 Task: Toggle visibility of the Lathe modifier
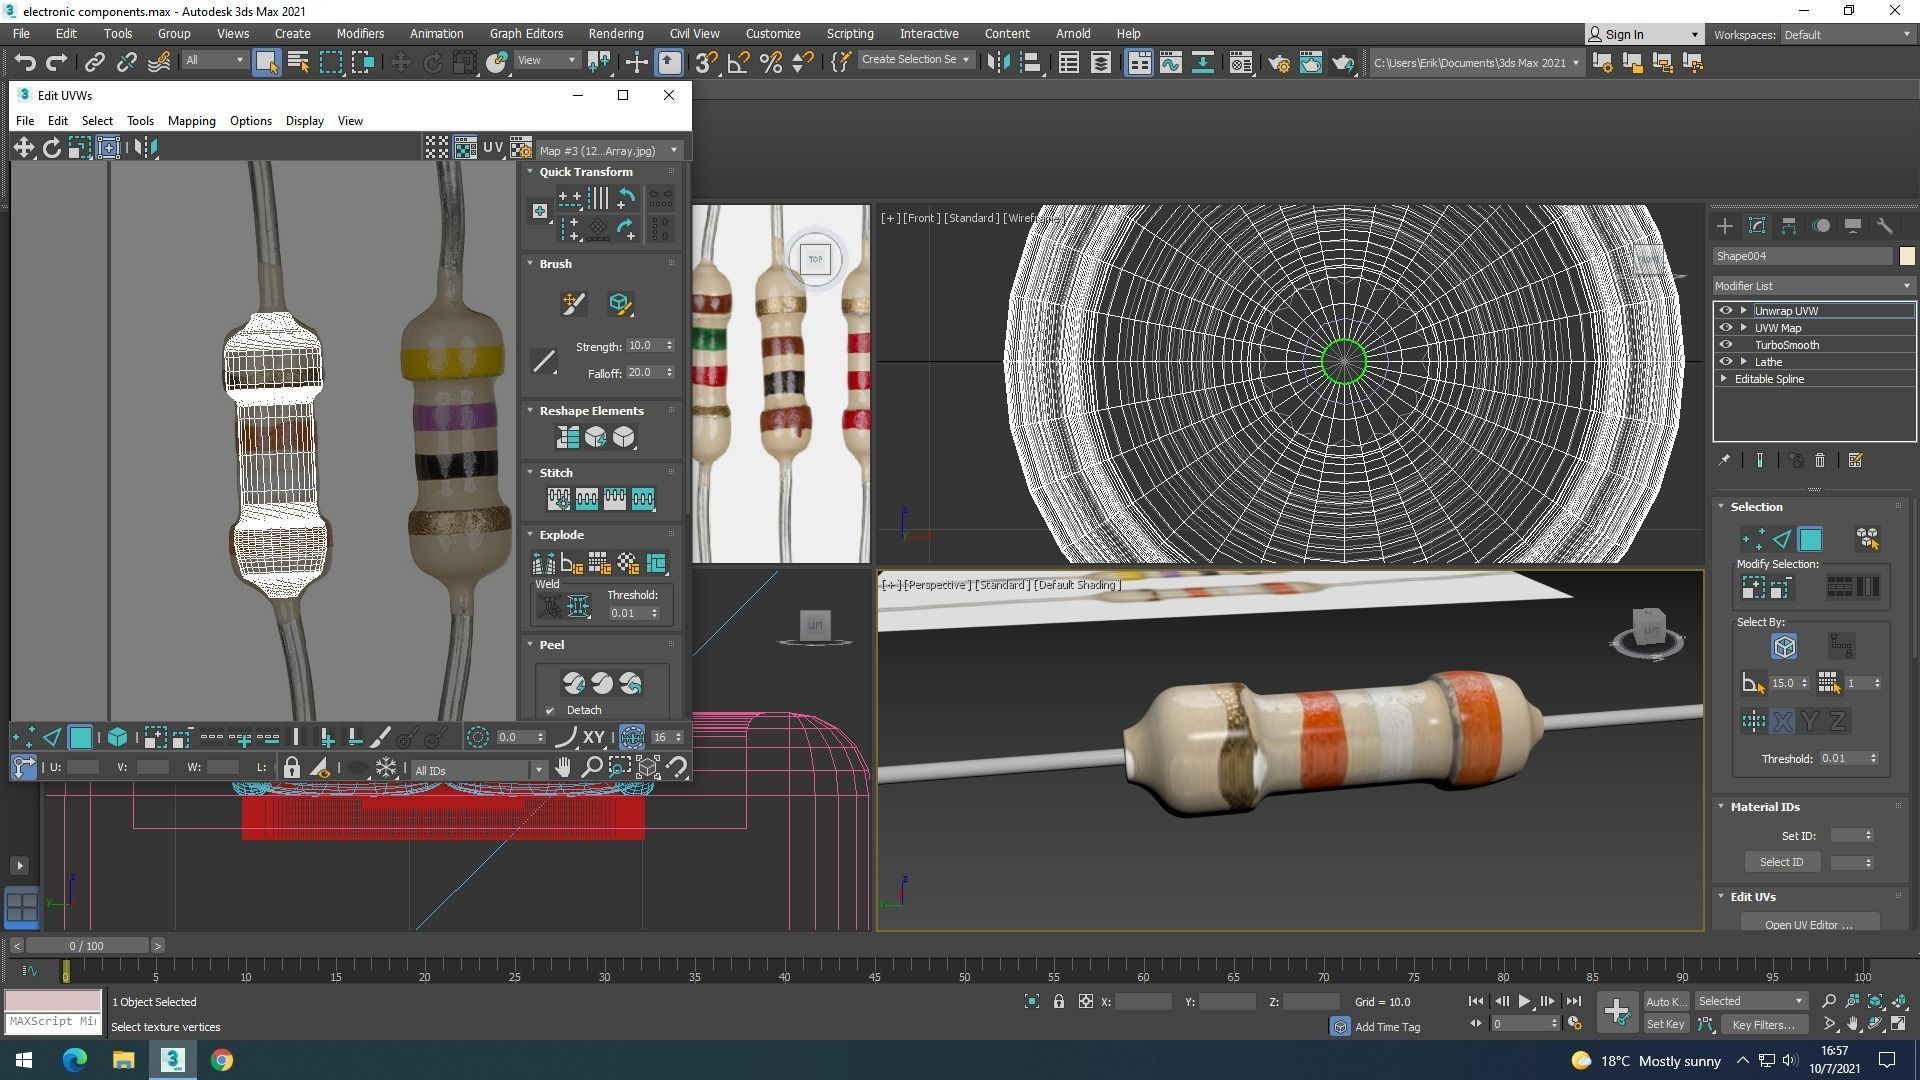pos(1725,362)
